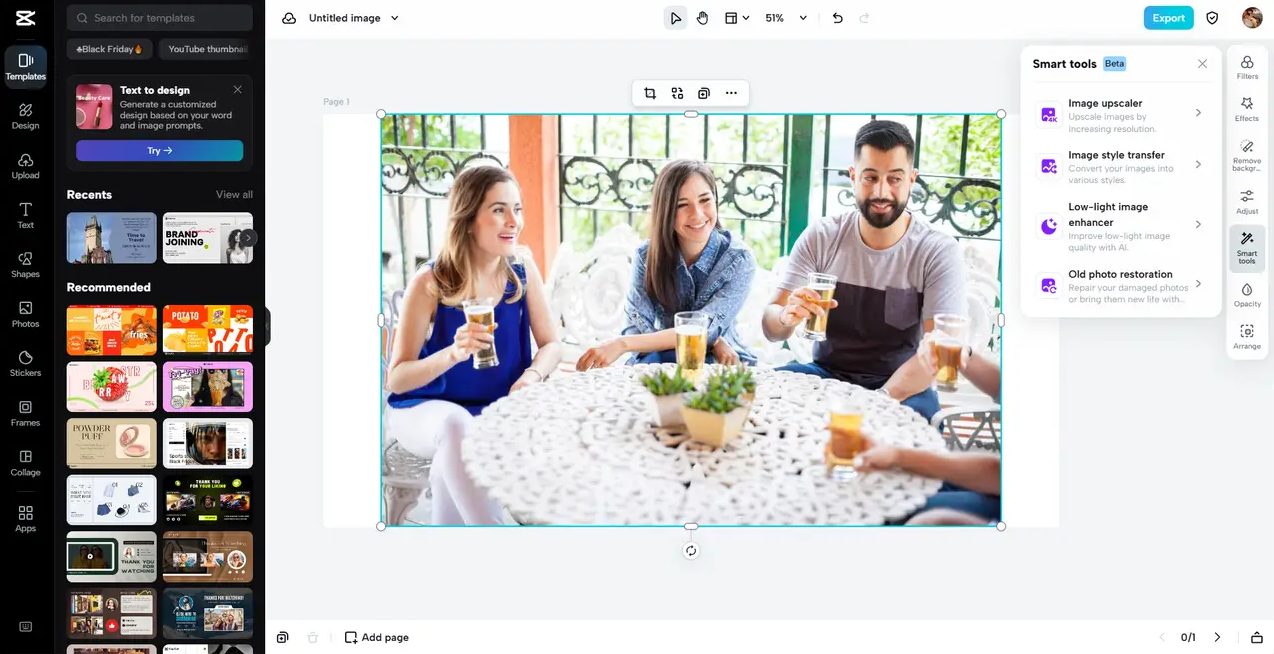Select the Smart tools button
Image resolution: width=1274 pixels, height=654 pixels.
[1247, 246]
